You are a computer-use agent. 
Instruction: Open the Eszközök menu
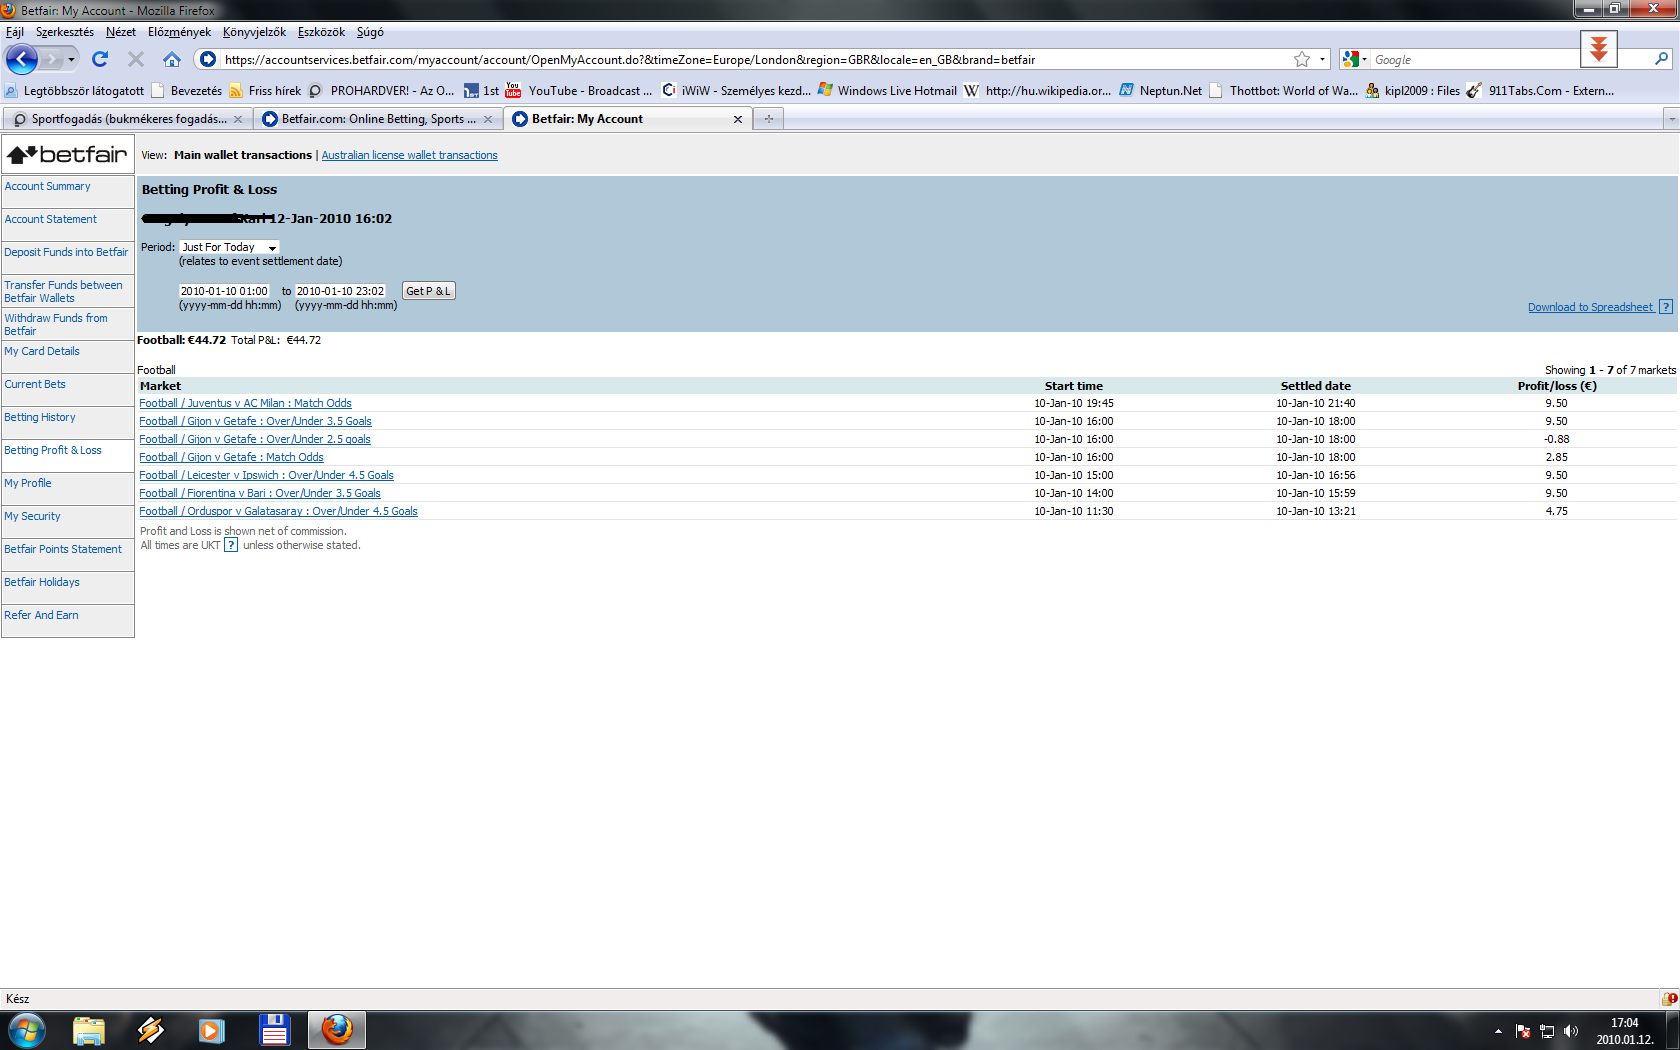pos(321,32)
